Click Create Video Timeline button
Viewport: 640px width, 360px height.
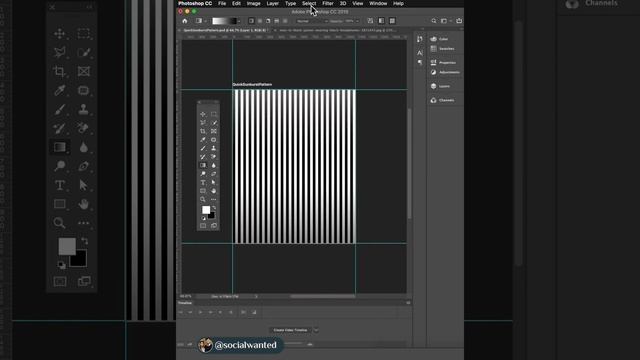pos(290,330)
